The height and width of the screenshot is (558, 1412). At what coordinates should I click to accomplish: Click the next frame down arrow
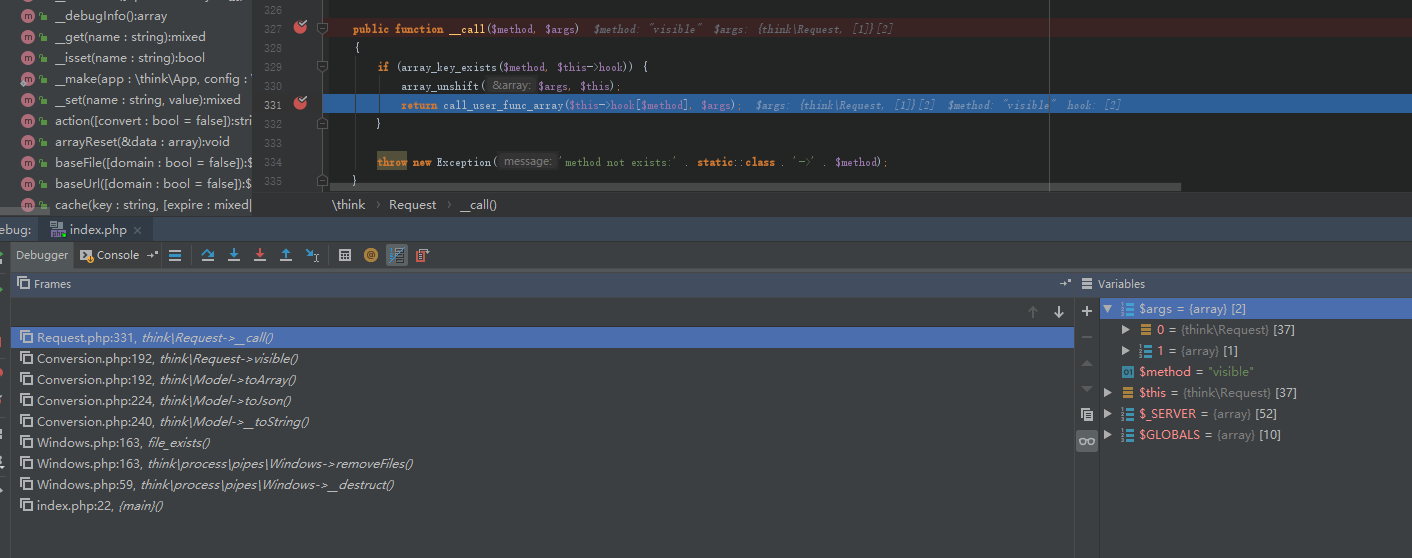pos(1059,312)
